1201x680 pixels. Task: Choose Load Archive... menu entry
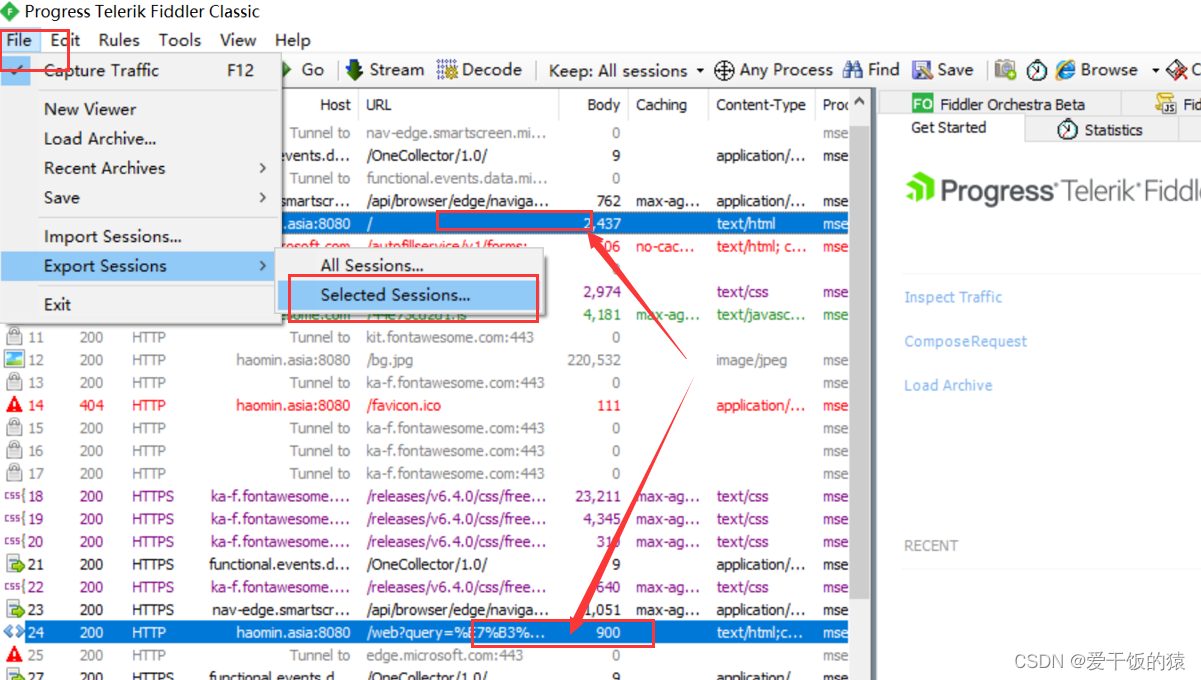point(141,139)
